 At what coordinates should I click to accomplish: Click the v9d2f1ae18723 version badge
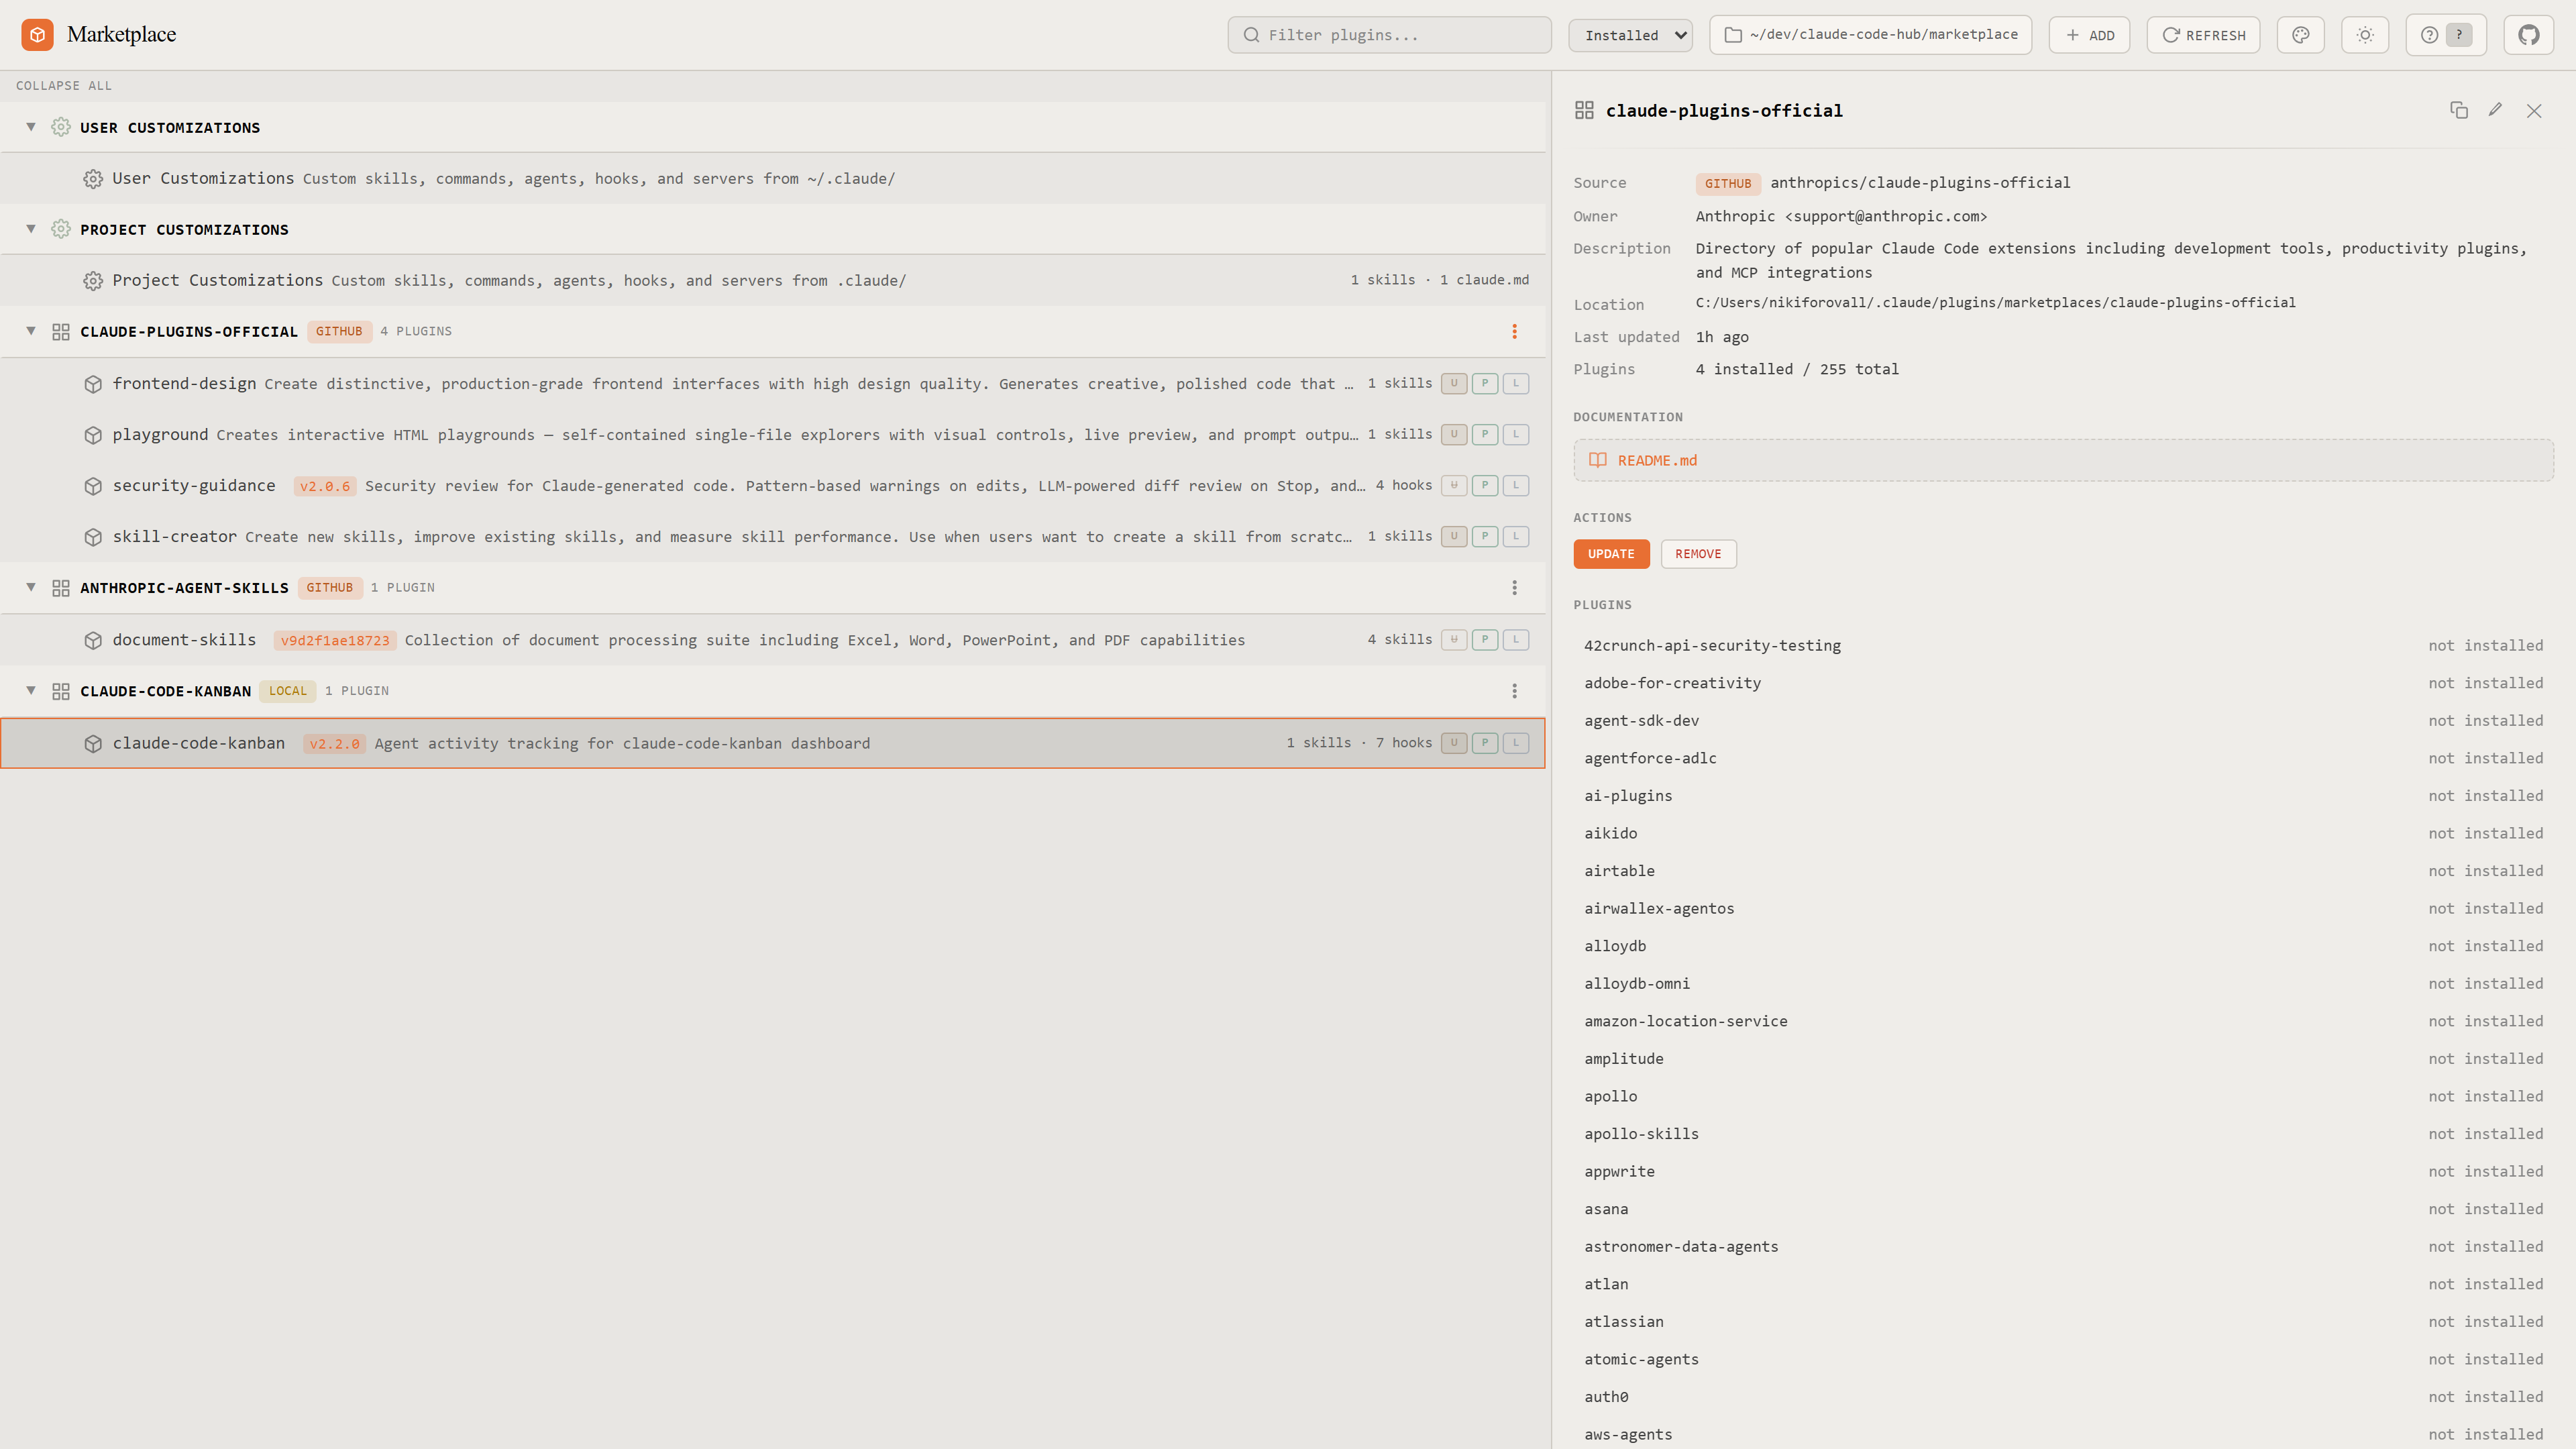(x=335, y=641)
